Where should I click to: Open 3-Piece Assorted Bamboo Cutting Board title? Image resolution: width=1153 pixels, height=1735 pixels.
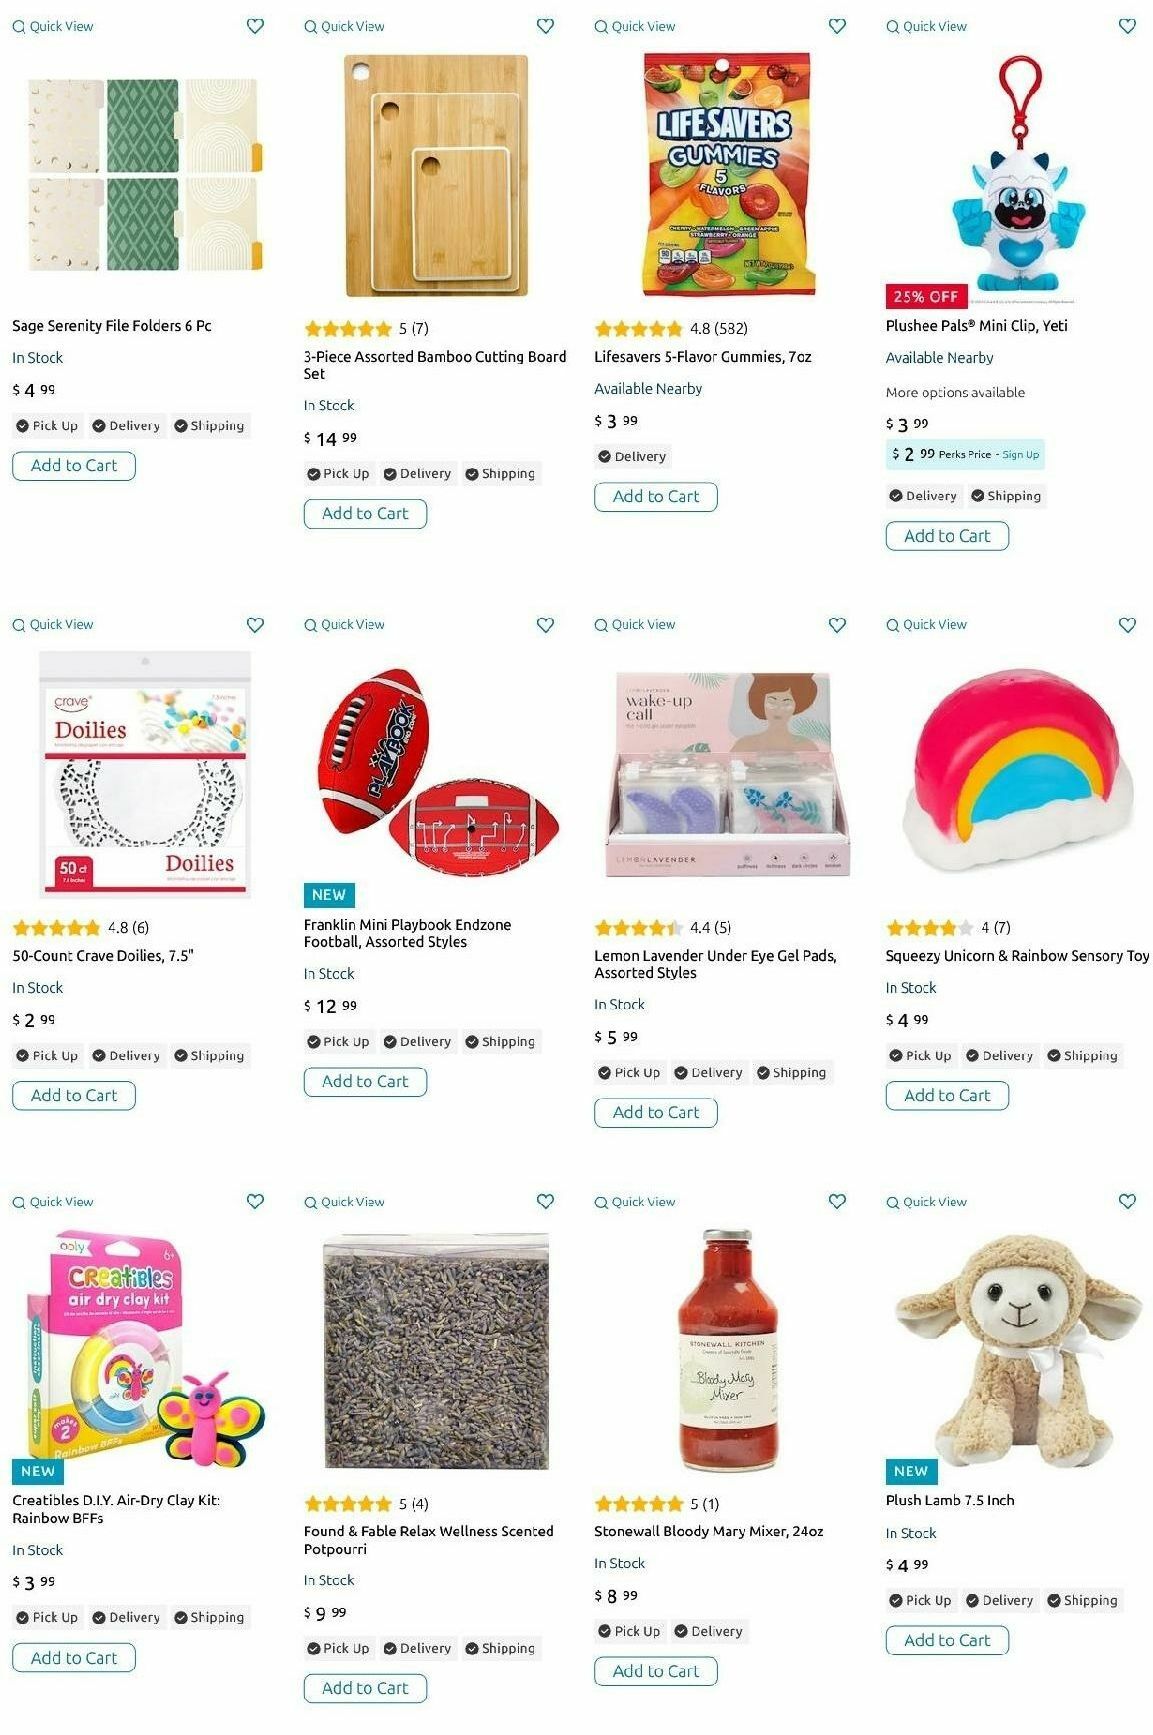435,365
